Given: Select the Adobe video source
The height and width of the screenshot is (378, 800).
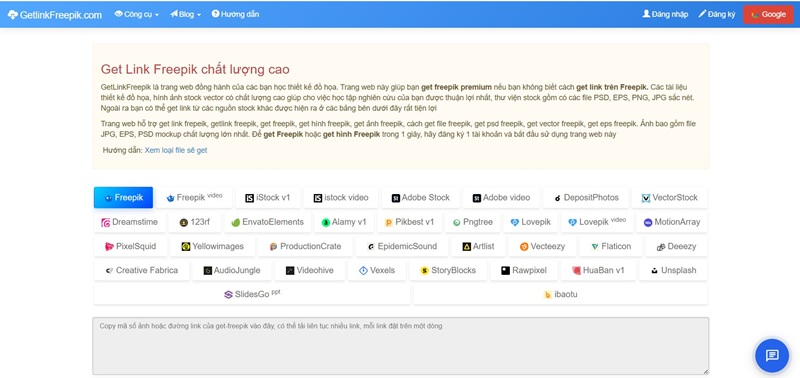Looking at the screenshot, I should pos(501,197).
